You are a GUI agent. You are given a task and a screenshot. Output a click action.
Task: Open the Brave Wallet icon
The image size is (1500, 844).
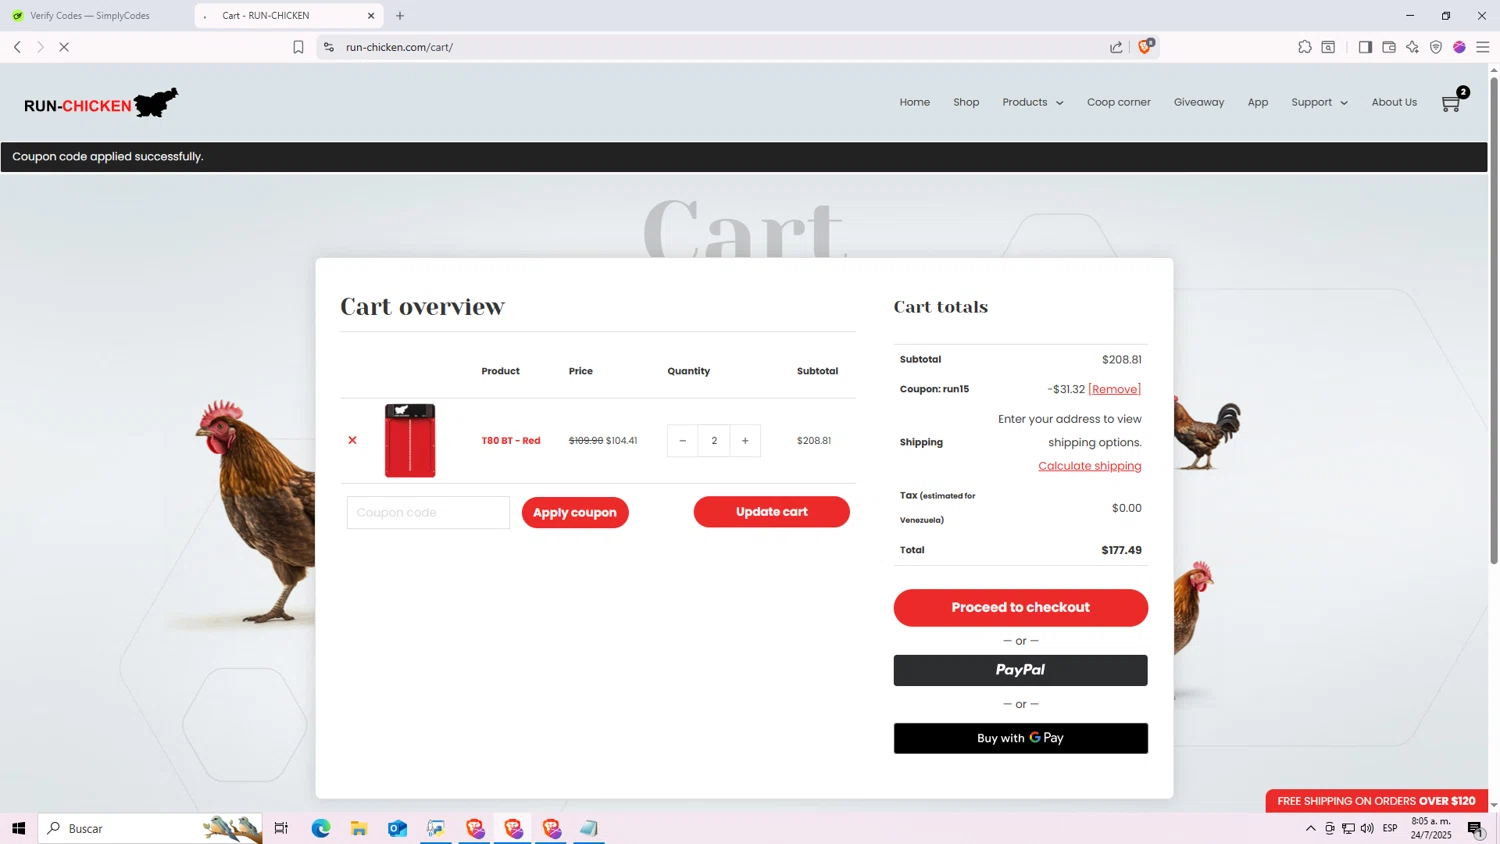[1389, 47]
